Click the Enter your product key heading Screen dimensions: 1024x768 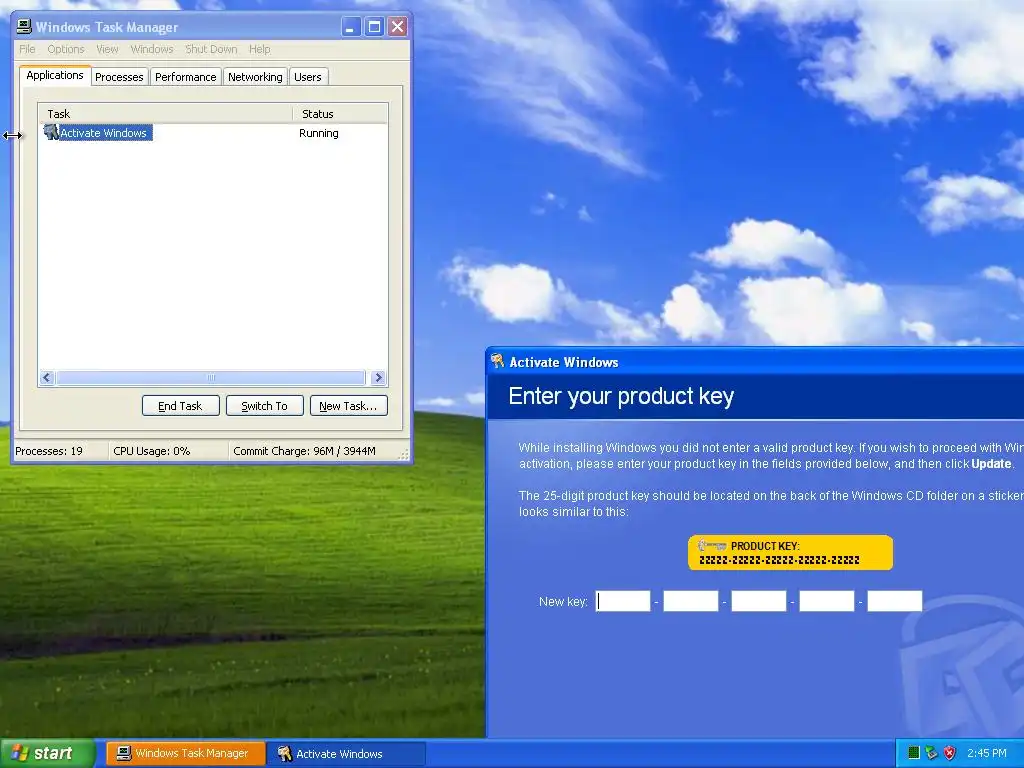point(621,396)
